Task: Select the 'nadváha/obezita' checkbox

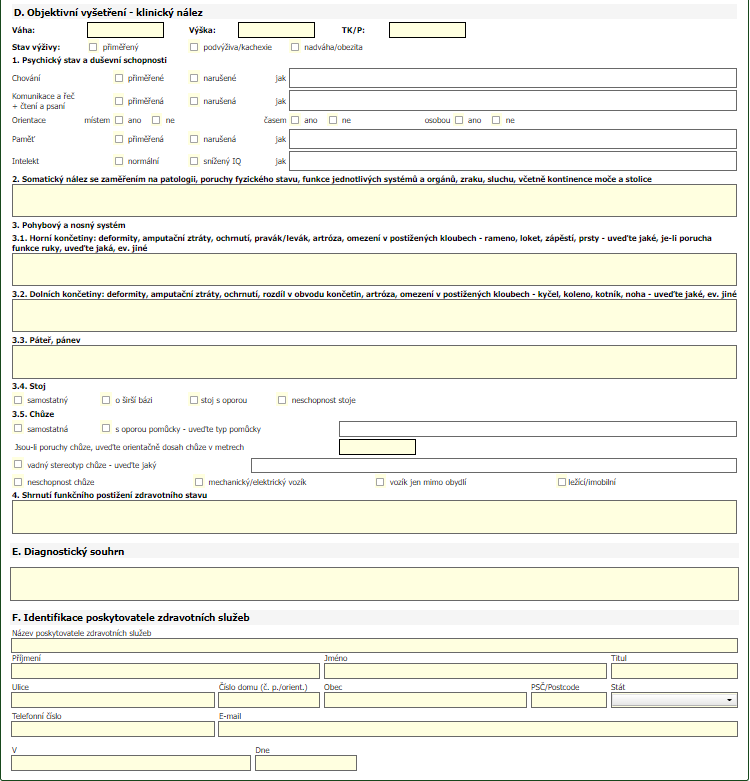Action: tap(295, 47)
